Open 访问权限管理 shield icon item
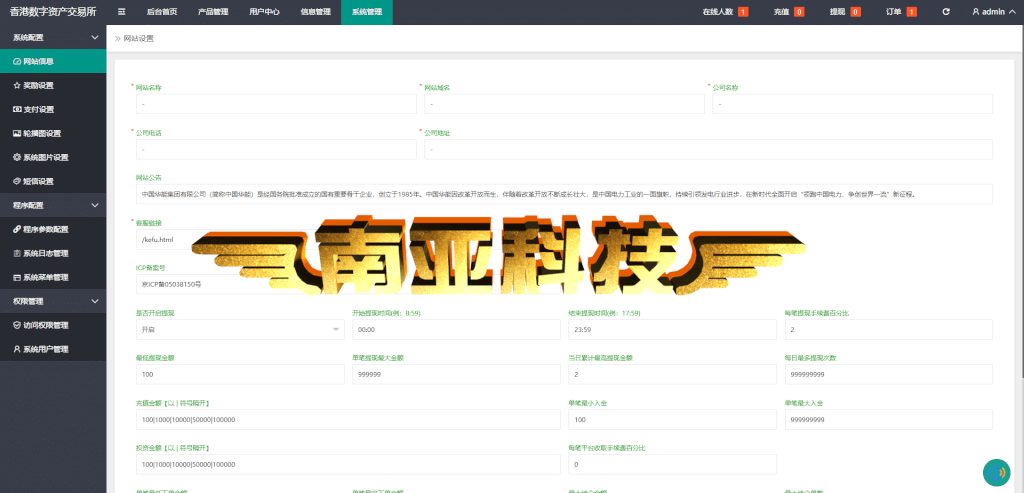The image size is (1024, 493). 53,325
